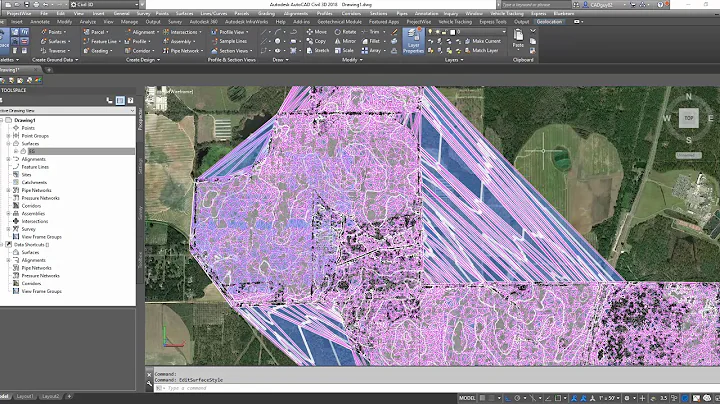Viewport: 720px width, 404px height.
Task: Click the Erase tool in Modify panel
Action: [x=394, y=32]
